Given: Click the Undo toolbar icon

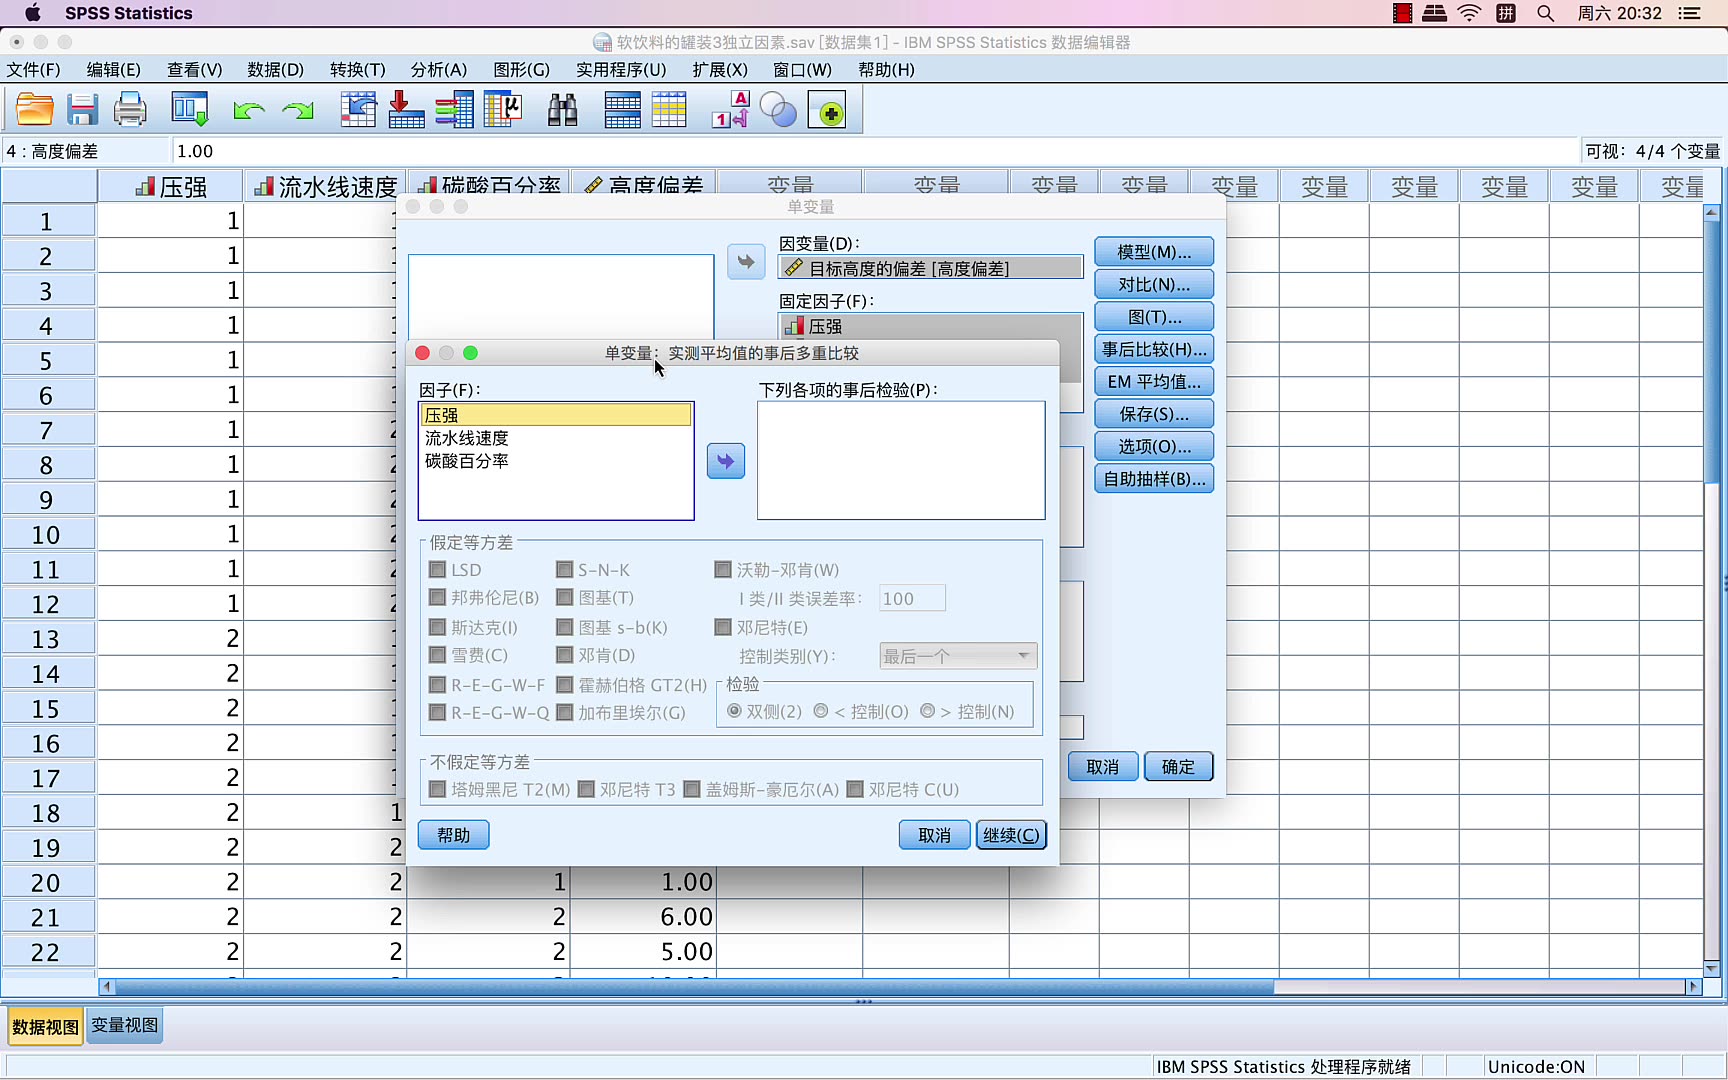Looking at the screenshot, I should [x=249, y=109].
